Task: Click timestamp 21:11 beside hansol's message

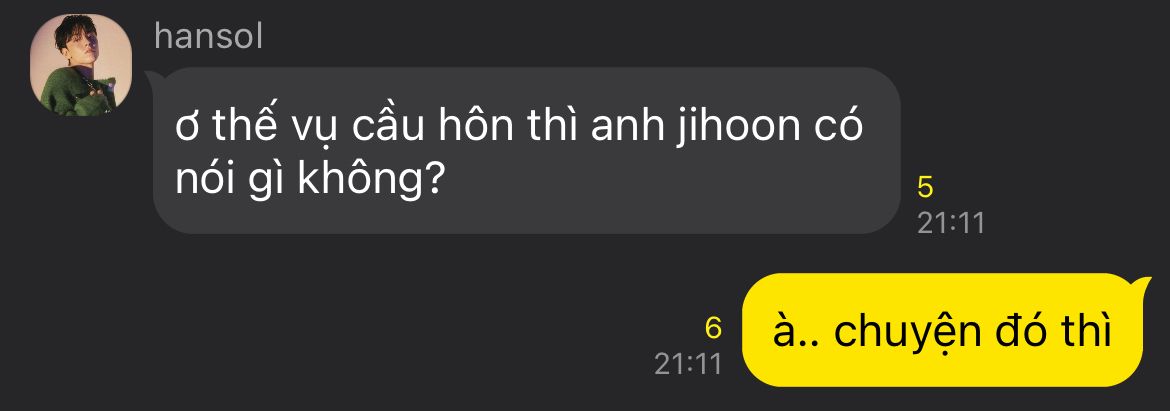Action: click(951, 223)
